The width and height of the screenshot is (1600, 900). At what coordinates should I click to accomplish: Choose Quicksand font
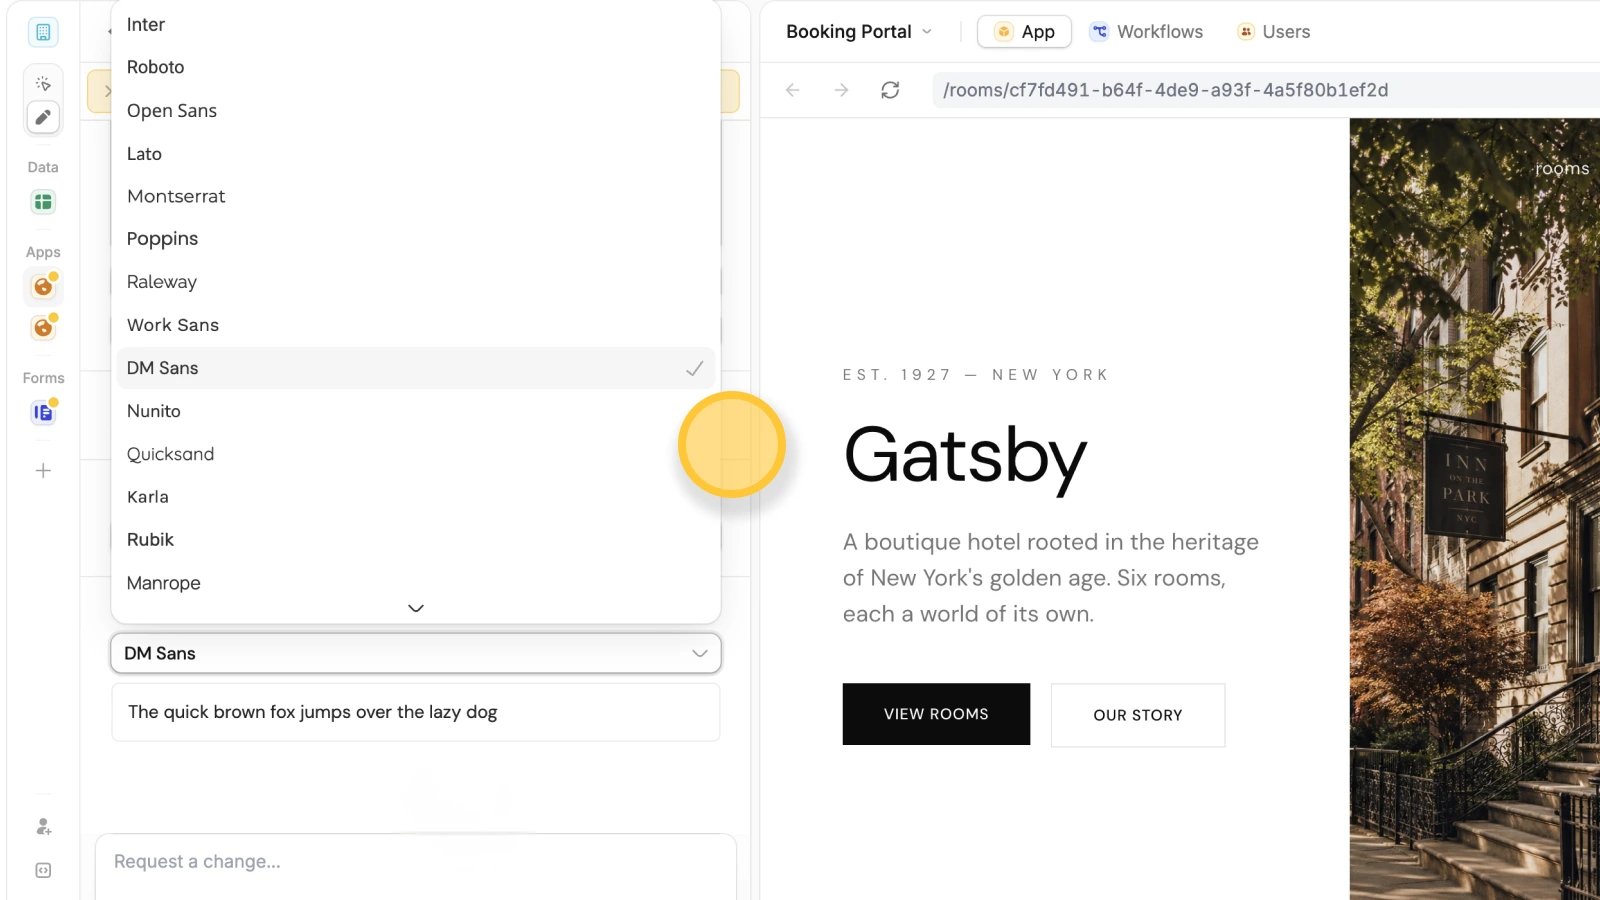click(416, 454)
